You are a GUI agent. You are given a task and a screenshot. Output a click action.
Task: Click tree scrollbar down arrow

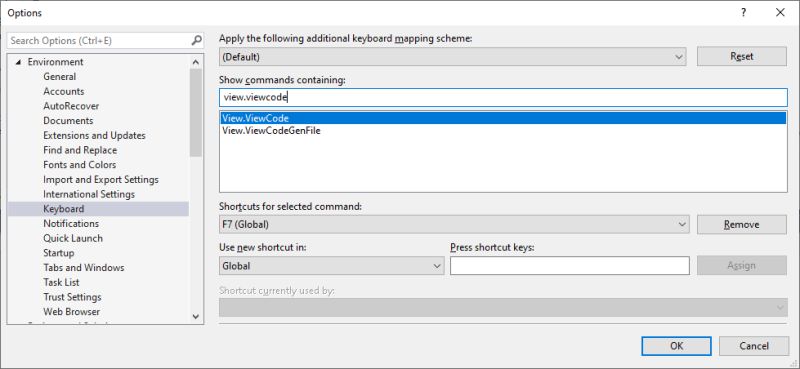point(196,316)
